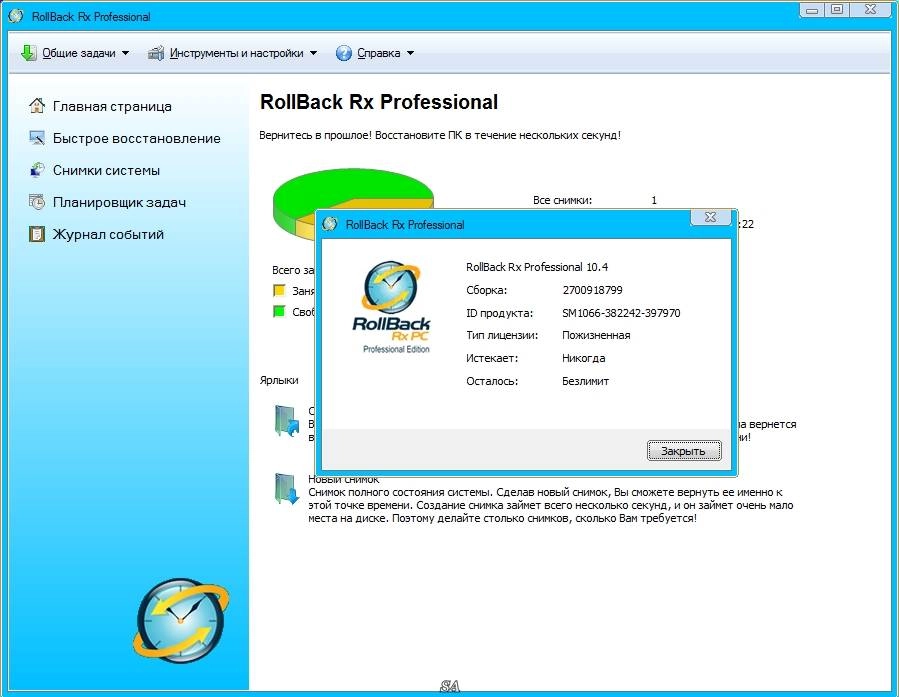Screen dimensions: 899x697
Task: Click the license type value Пожизненная
Action: [x=596, y=335]
